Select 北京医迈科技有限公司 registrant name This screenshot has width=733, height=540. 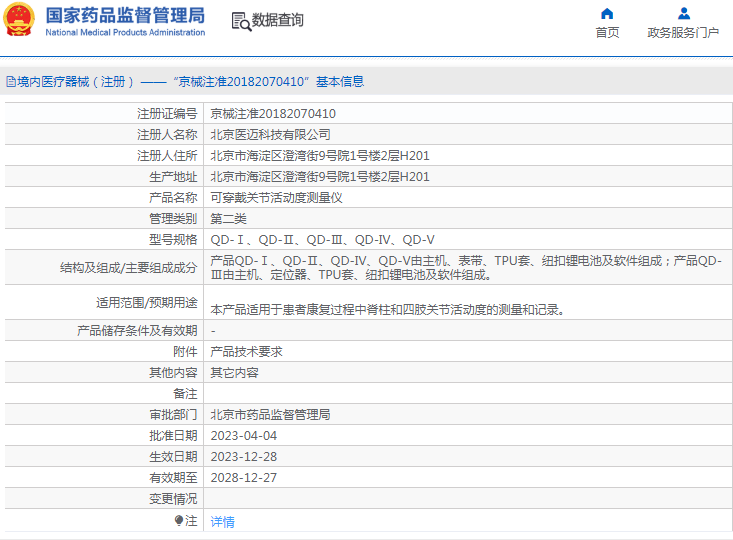tap(270, 135)
